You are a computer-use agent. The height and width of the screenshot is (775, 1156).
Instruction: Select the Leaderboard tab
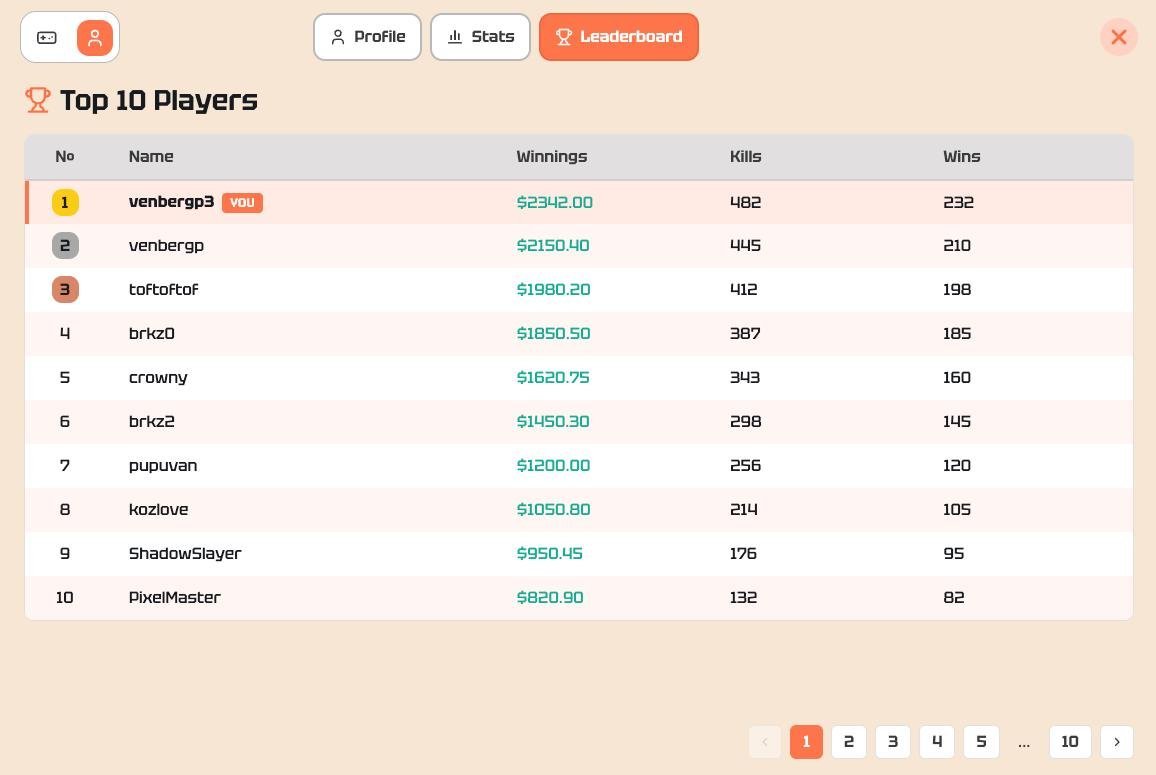pyautogui.click(x=619, y=37)
